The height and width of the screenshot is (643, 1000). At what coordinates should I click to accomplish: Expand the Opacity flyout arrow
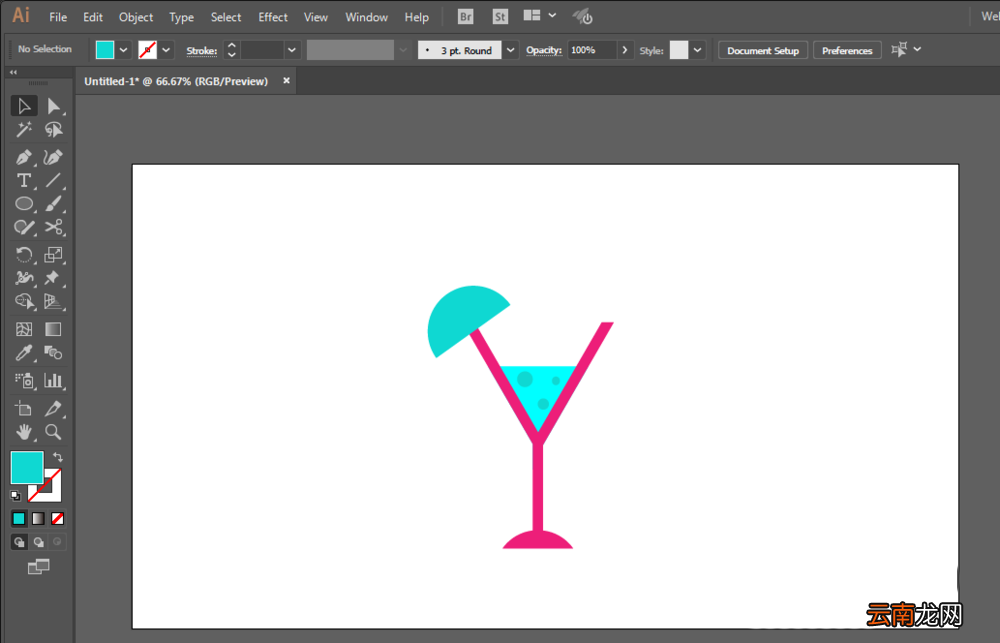[625, 50]
